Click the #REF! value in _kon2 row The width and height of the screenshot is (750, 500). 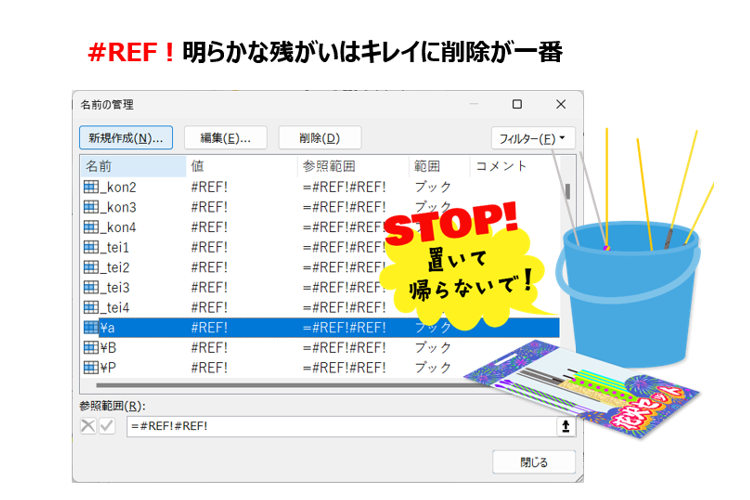click(x=210, y=187)
